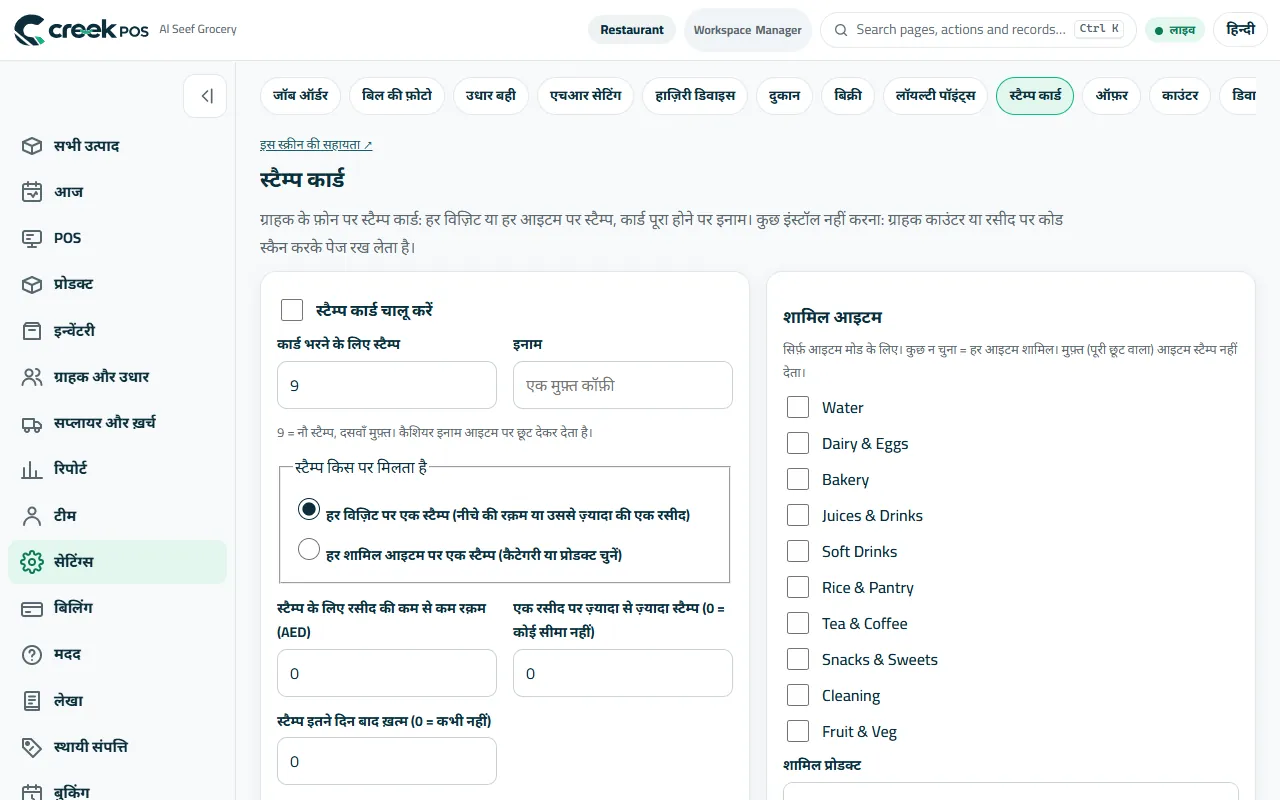Click the minimum receipt amount (AED) field
The image size is (1280, 800).
(387, 673)
